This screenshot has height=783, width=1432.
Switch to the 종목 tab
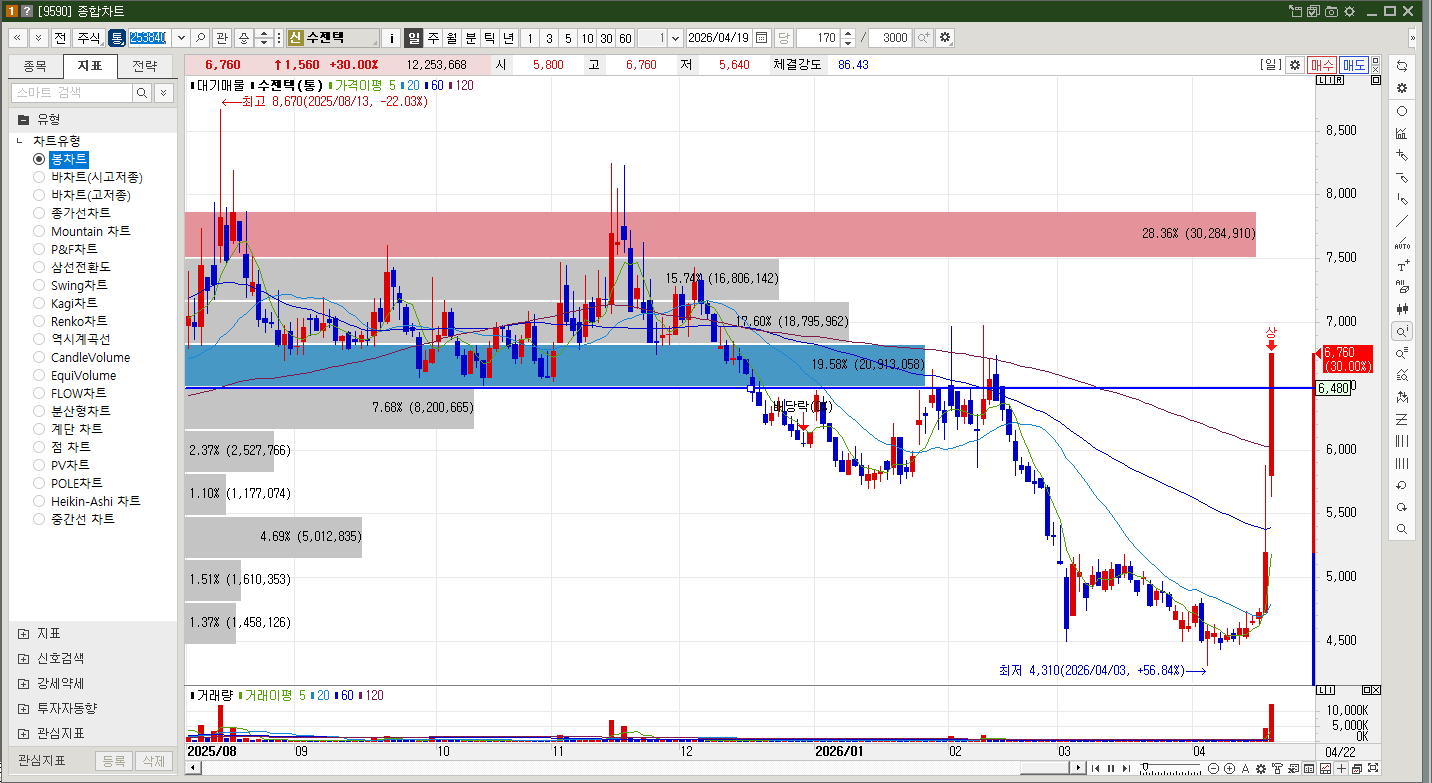35,67
